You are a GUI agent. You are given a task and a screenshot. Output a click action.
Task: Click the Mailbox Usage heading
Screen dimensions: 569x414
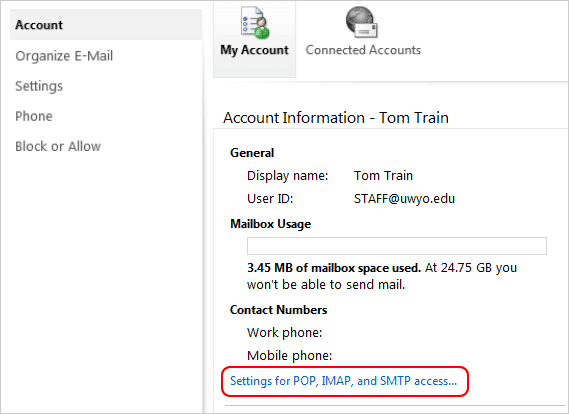tap(270, 224)
